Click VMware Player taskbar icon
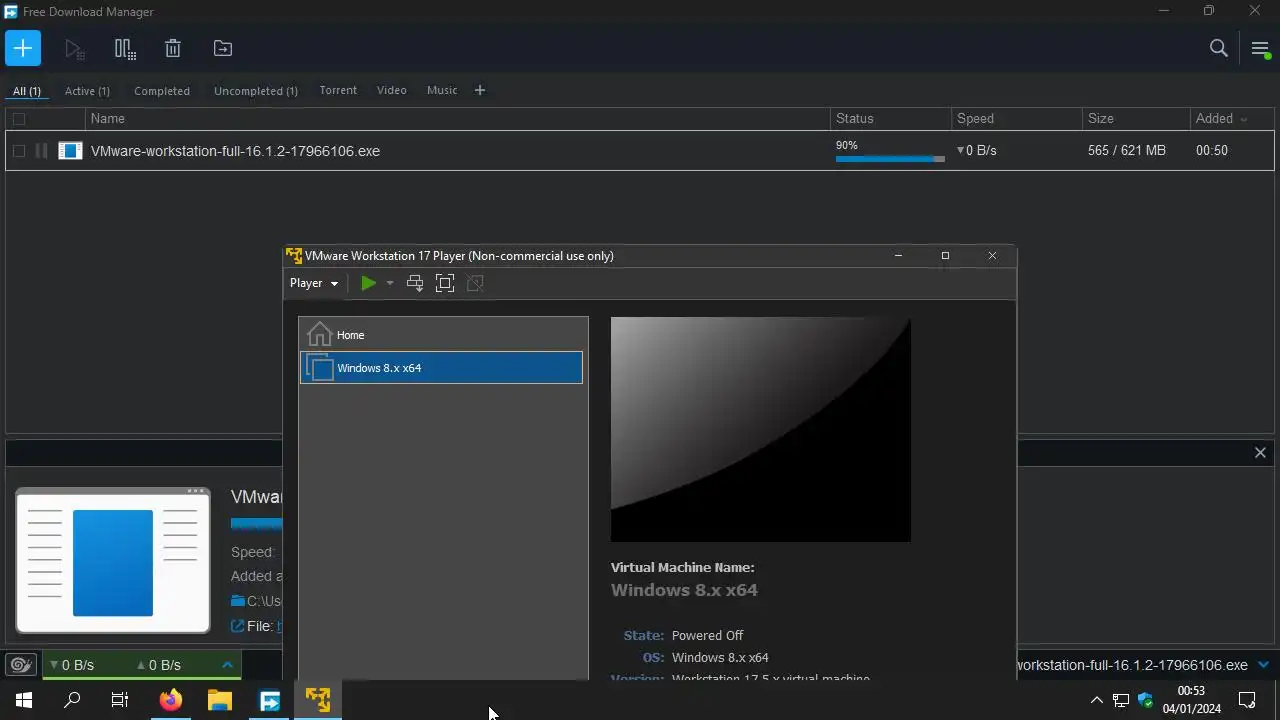Image resolution: width=1280 pixels, height=720 pixels. (x=318, y=700)
